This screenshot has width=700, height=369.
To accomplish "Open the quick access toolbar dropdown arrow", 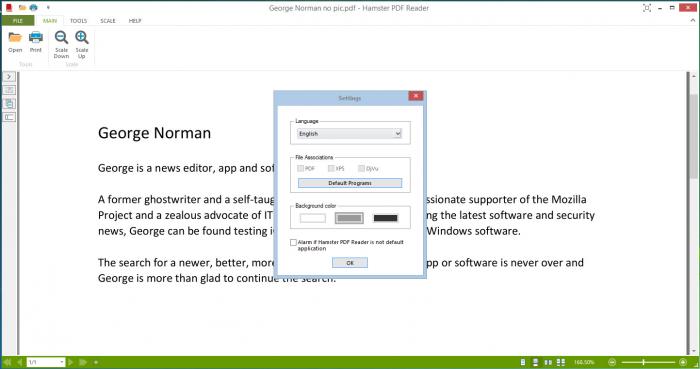I will point(48,8).
